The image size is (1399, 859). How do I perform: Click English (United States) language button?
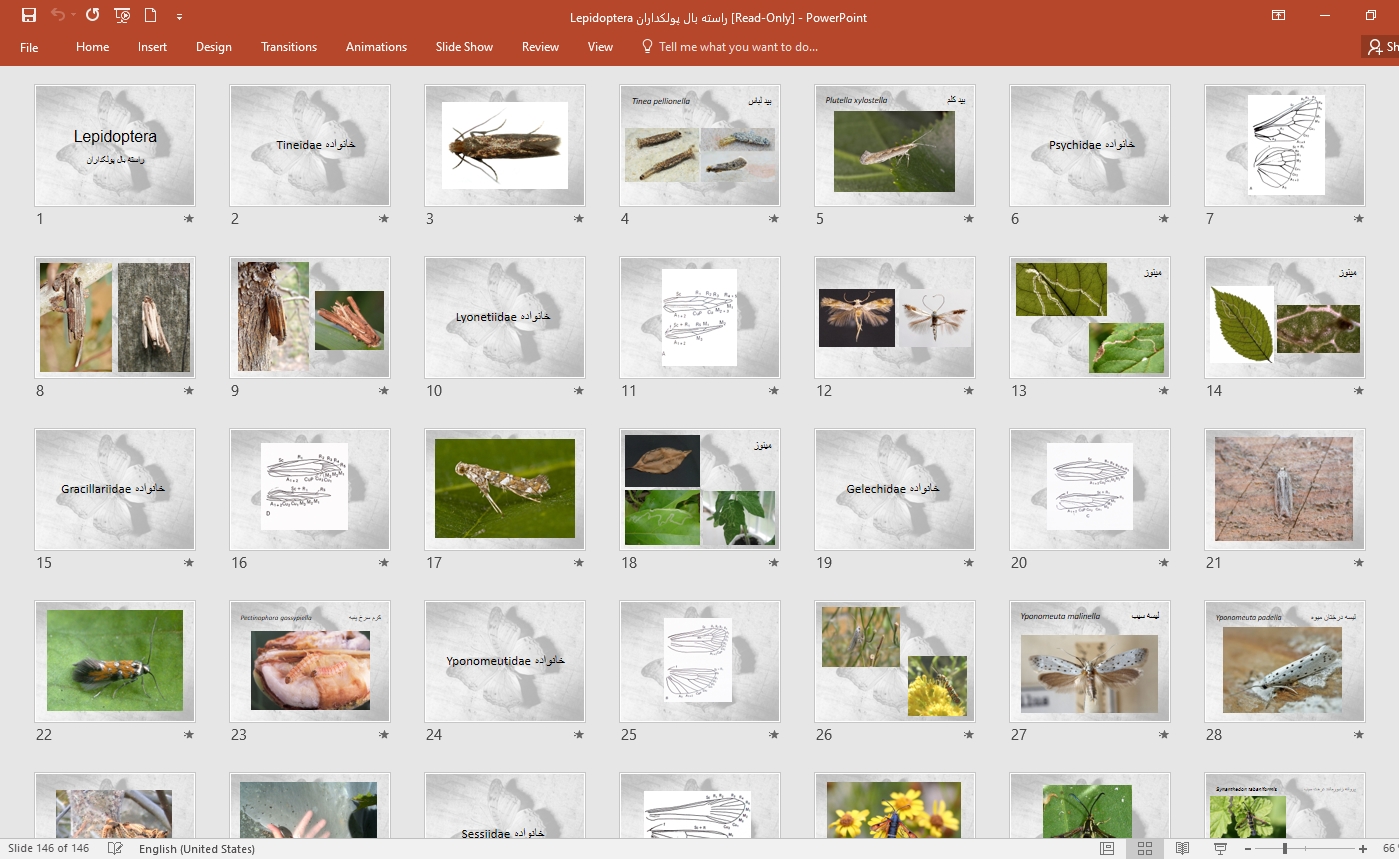click(x=197, y=848)
